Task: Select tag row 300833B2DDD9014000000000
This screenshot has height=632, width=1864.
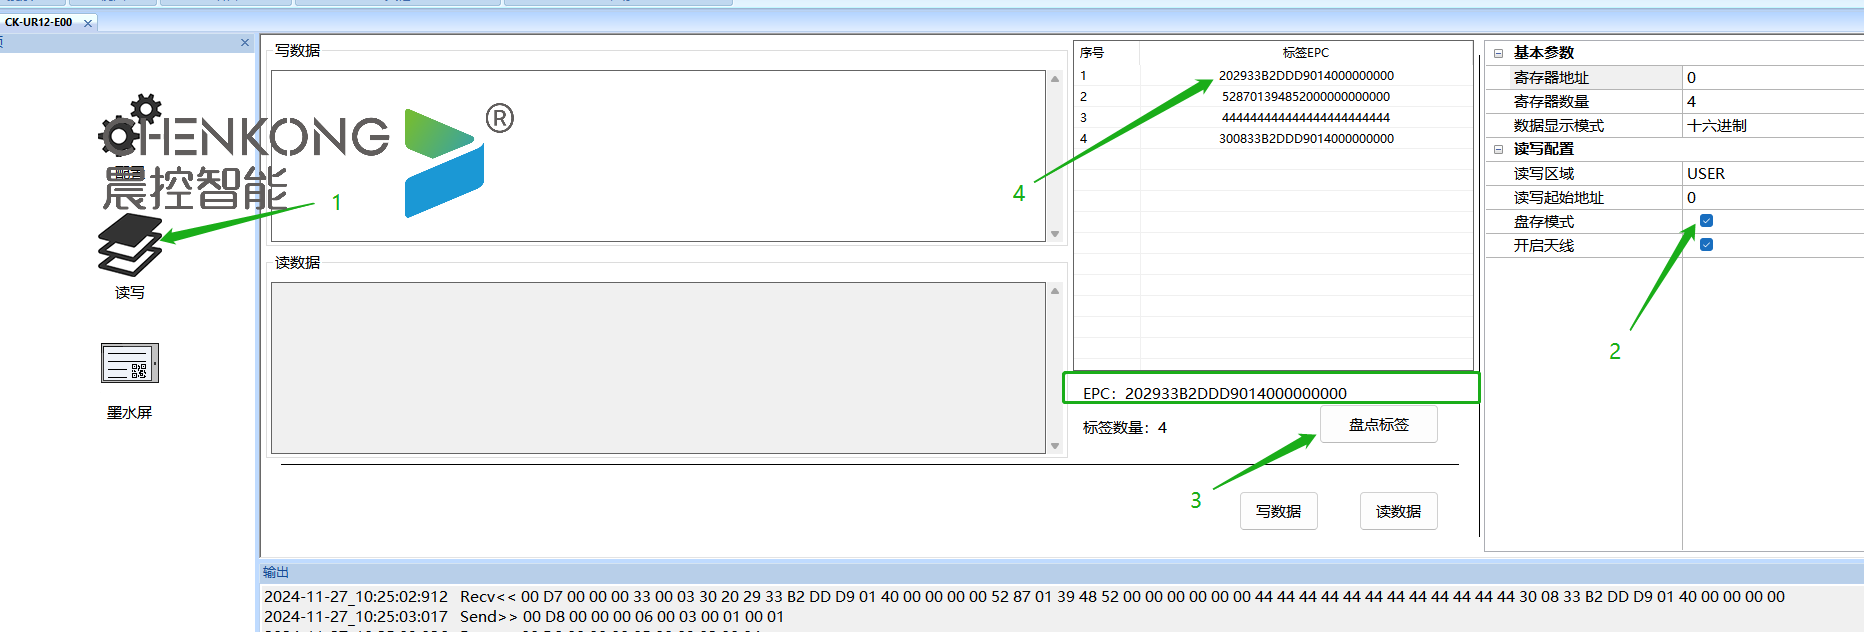Action: 1305,139
